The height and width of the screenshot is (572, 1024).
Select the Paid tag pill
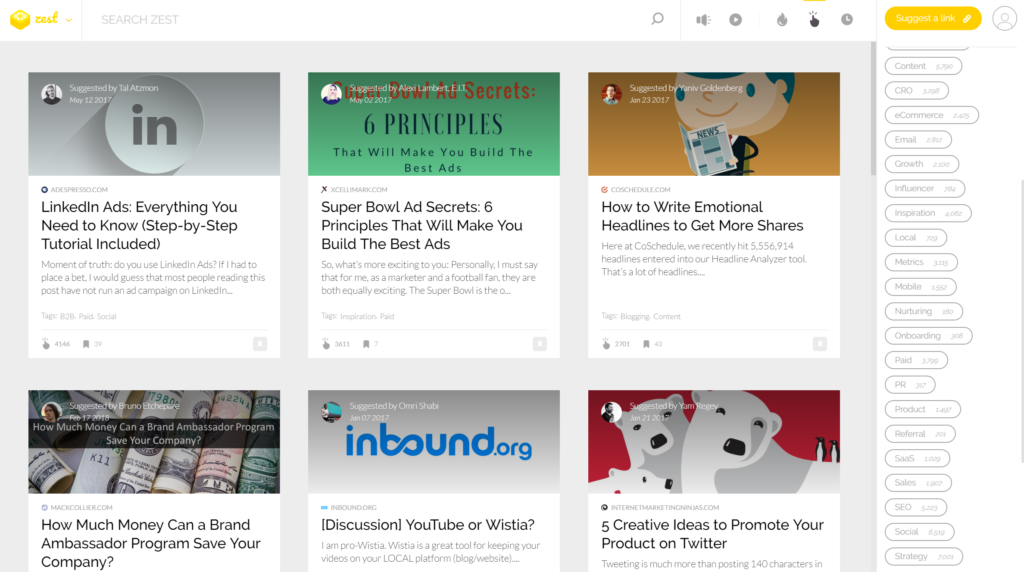[916, 360]
